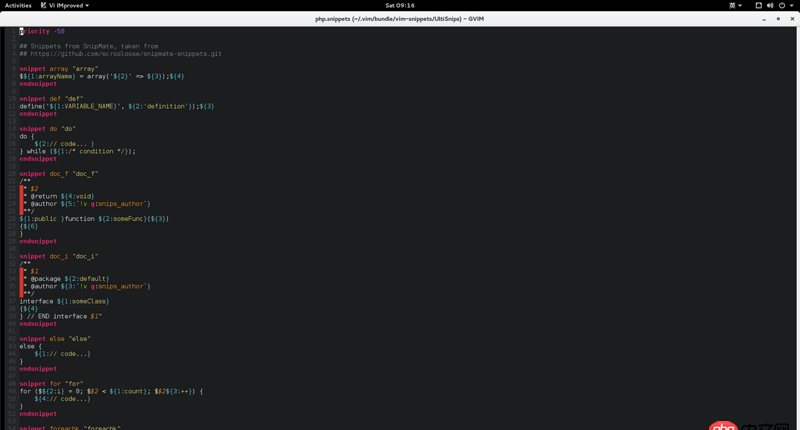Click the php.snippets GVIM window title
This screenshot has height=430, width=800.
(x=399, y=19)
